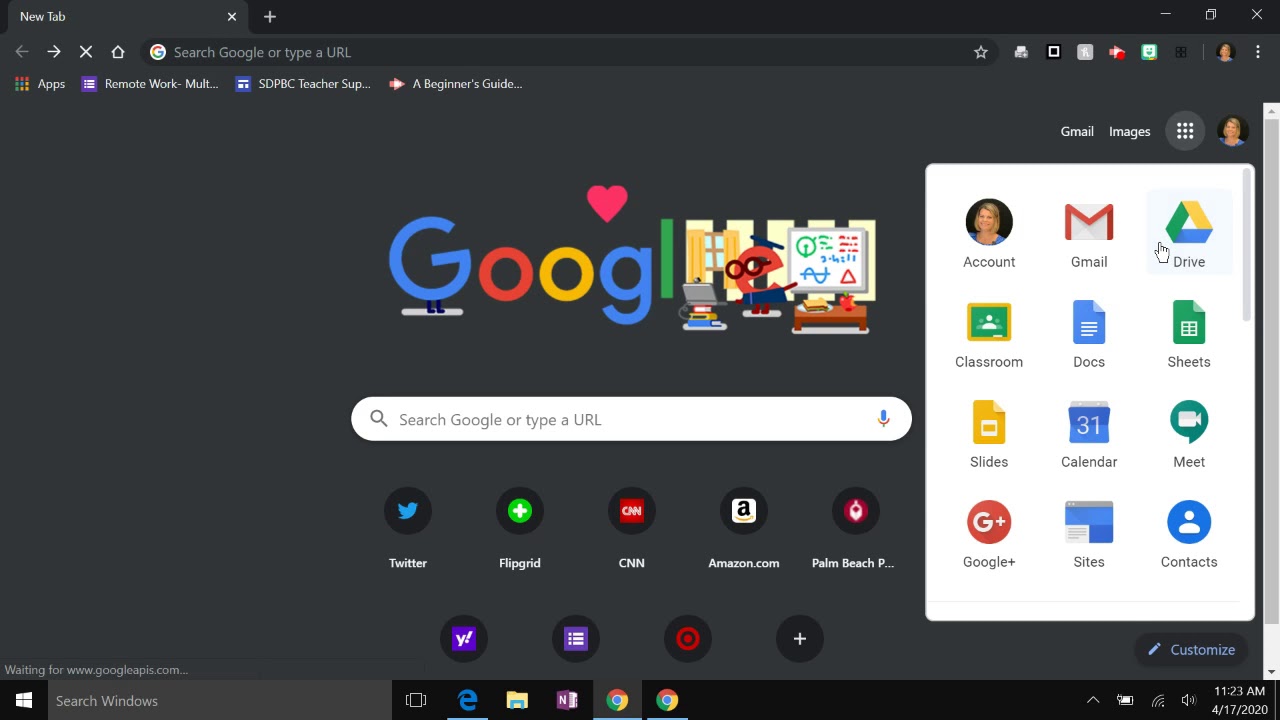The image size is (1280, 720).
Task: Bookmark this tab with star icon
Action: [x=981, y=52]
